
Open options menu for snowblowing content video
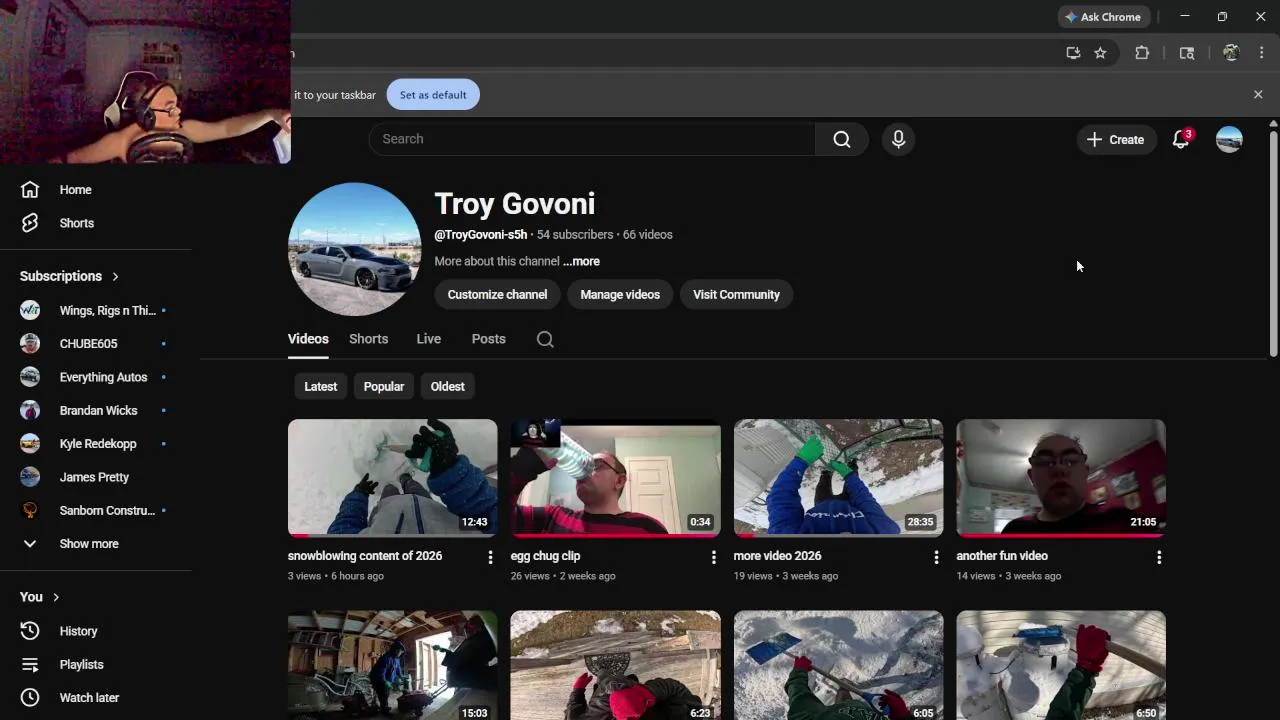(x=490, y=557)
